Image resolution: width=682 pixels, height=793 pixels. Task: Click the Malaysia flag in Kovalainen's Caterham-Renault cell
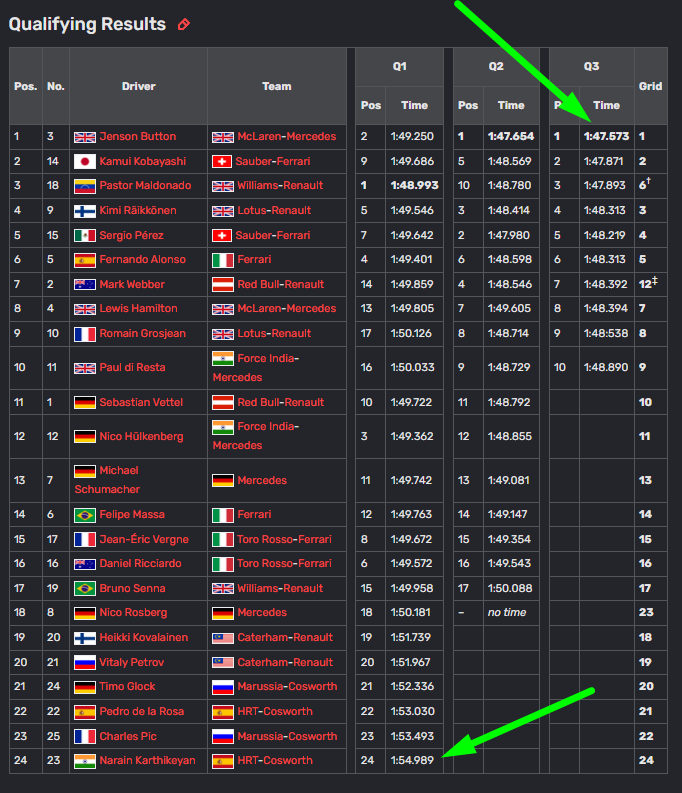(x=222, y=638)
